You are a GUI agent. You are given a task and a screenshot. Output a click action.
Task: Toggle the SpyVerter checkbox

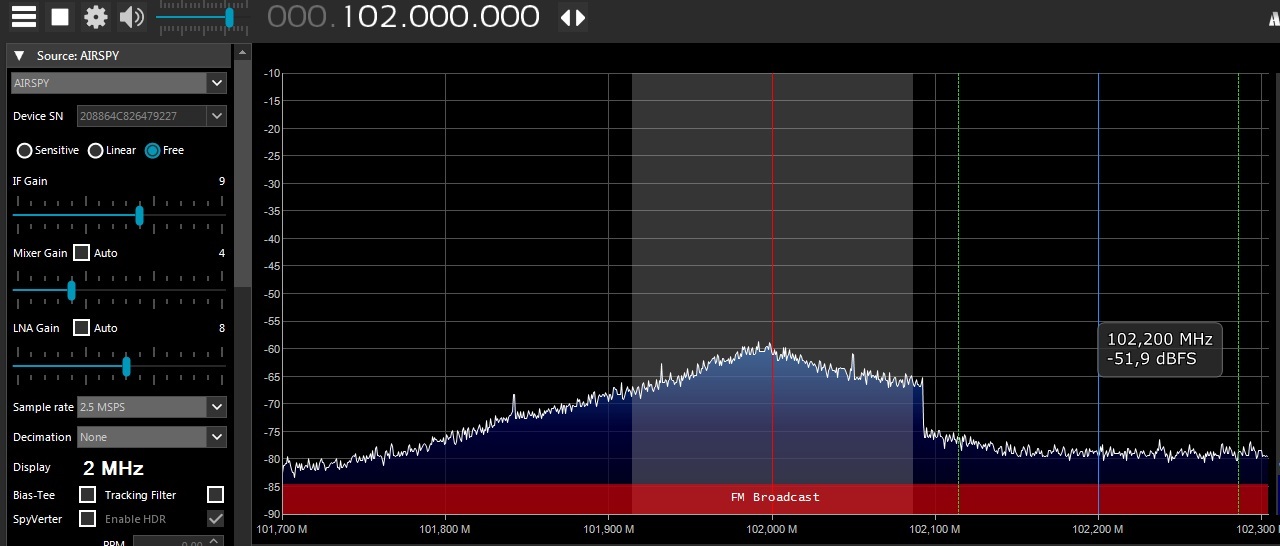(87, 518)
